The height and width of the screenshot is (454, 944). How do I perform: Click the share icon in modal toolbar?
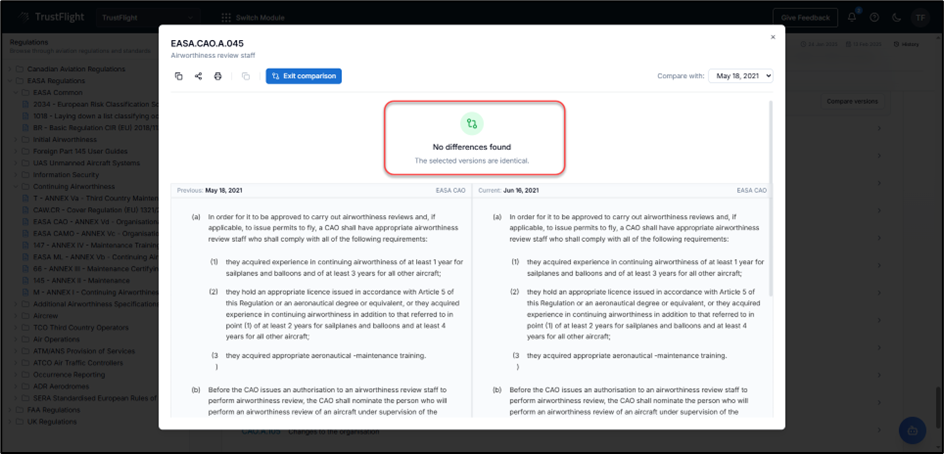(x=198, y=76)
